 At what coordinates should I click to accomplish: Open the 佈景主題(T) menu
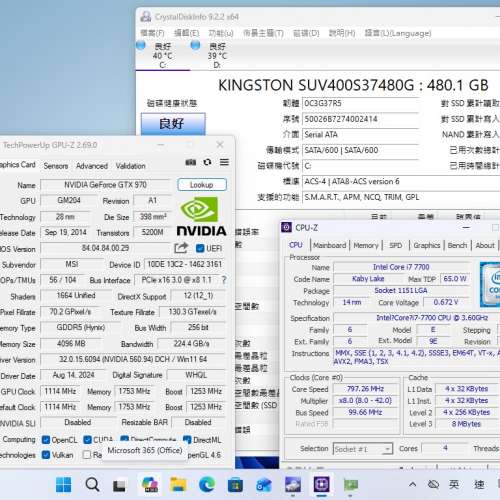click(263, 33)
